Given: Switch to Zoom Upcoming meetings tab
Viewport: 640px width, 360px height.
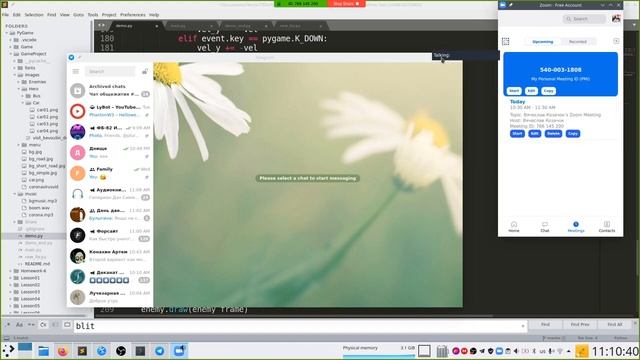Looking at the screenshot, I should (x=542, y=42).
